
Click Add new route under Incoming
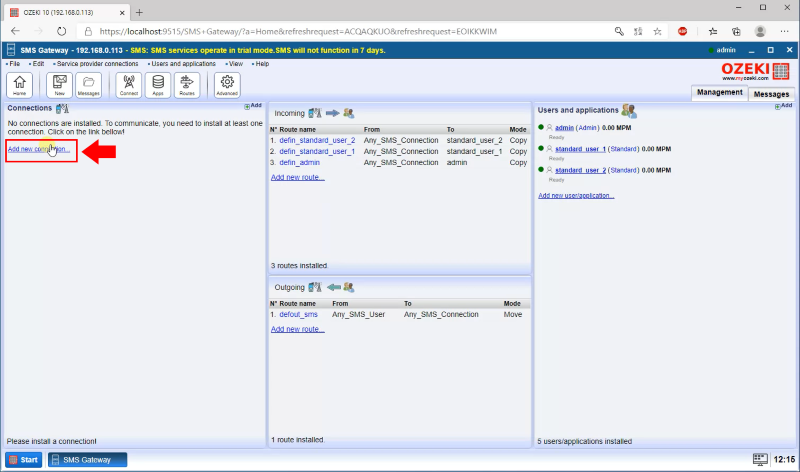click(297, 178)
